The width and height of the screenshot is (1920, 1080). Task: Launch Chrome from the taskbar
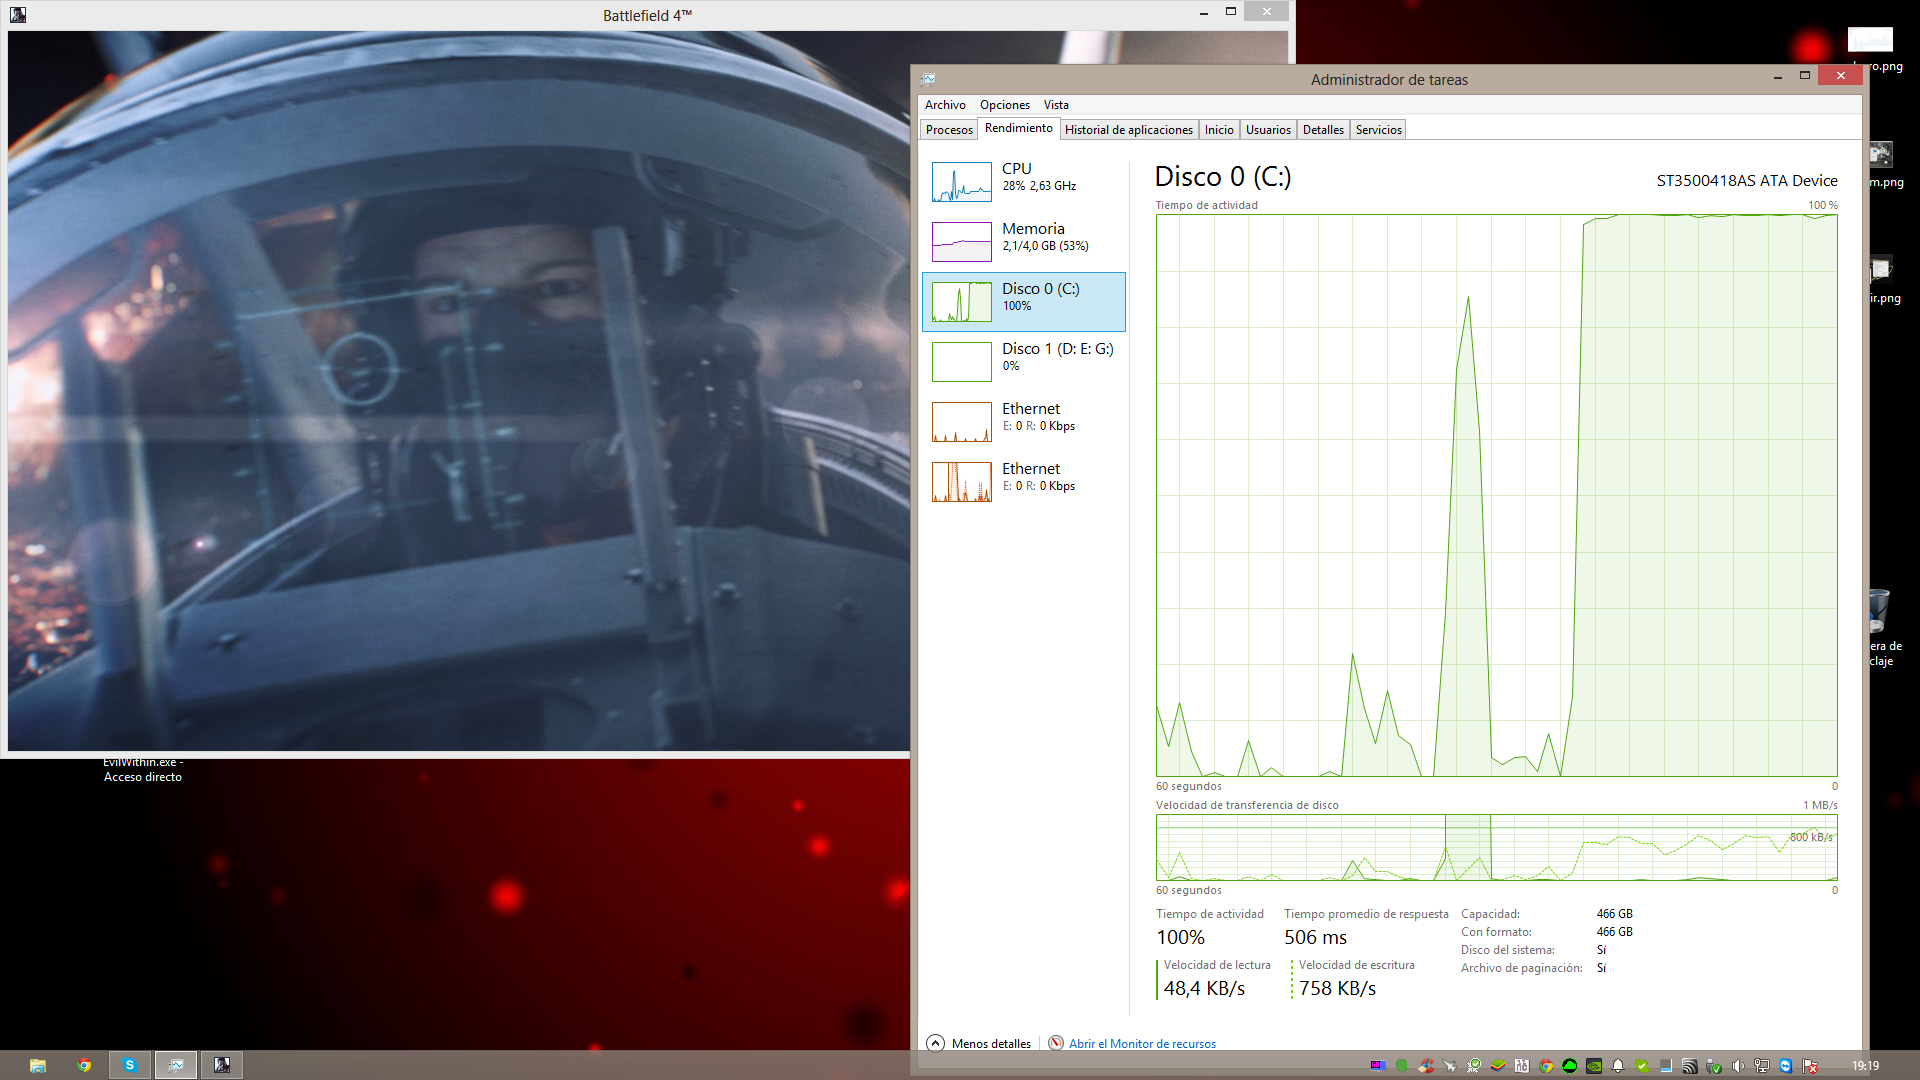(x=84, y=1065)
